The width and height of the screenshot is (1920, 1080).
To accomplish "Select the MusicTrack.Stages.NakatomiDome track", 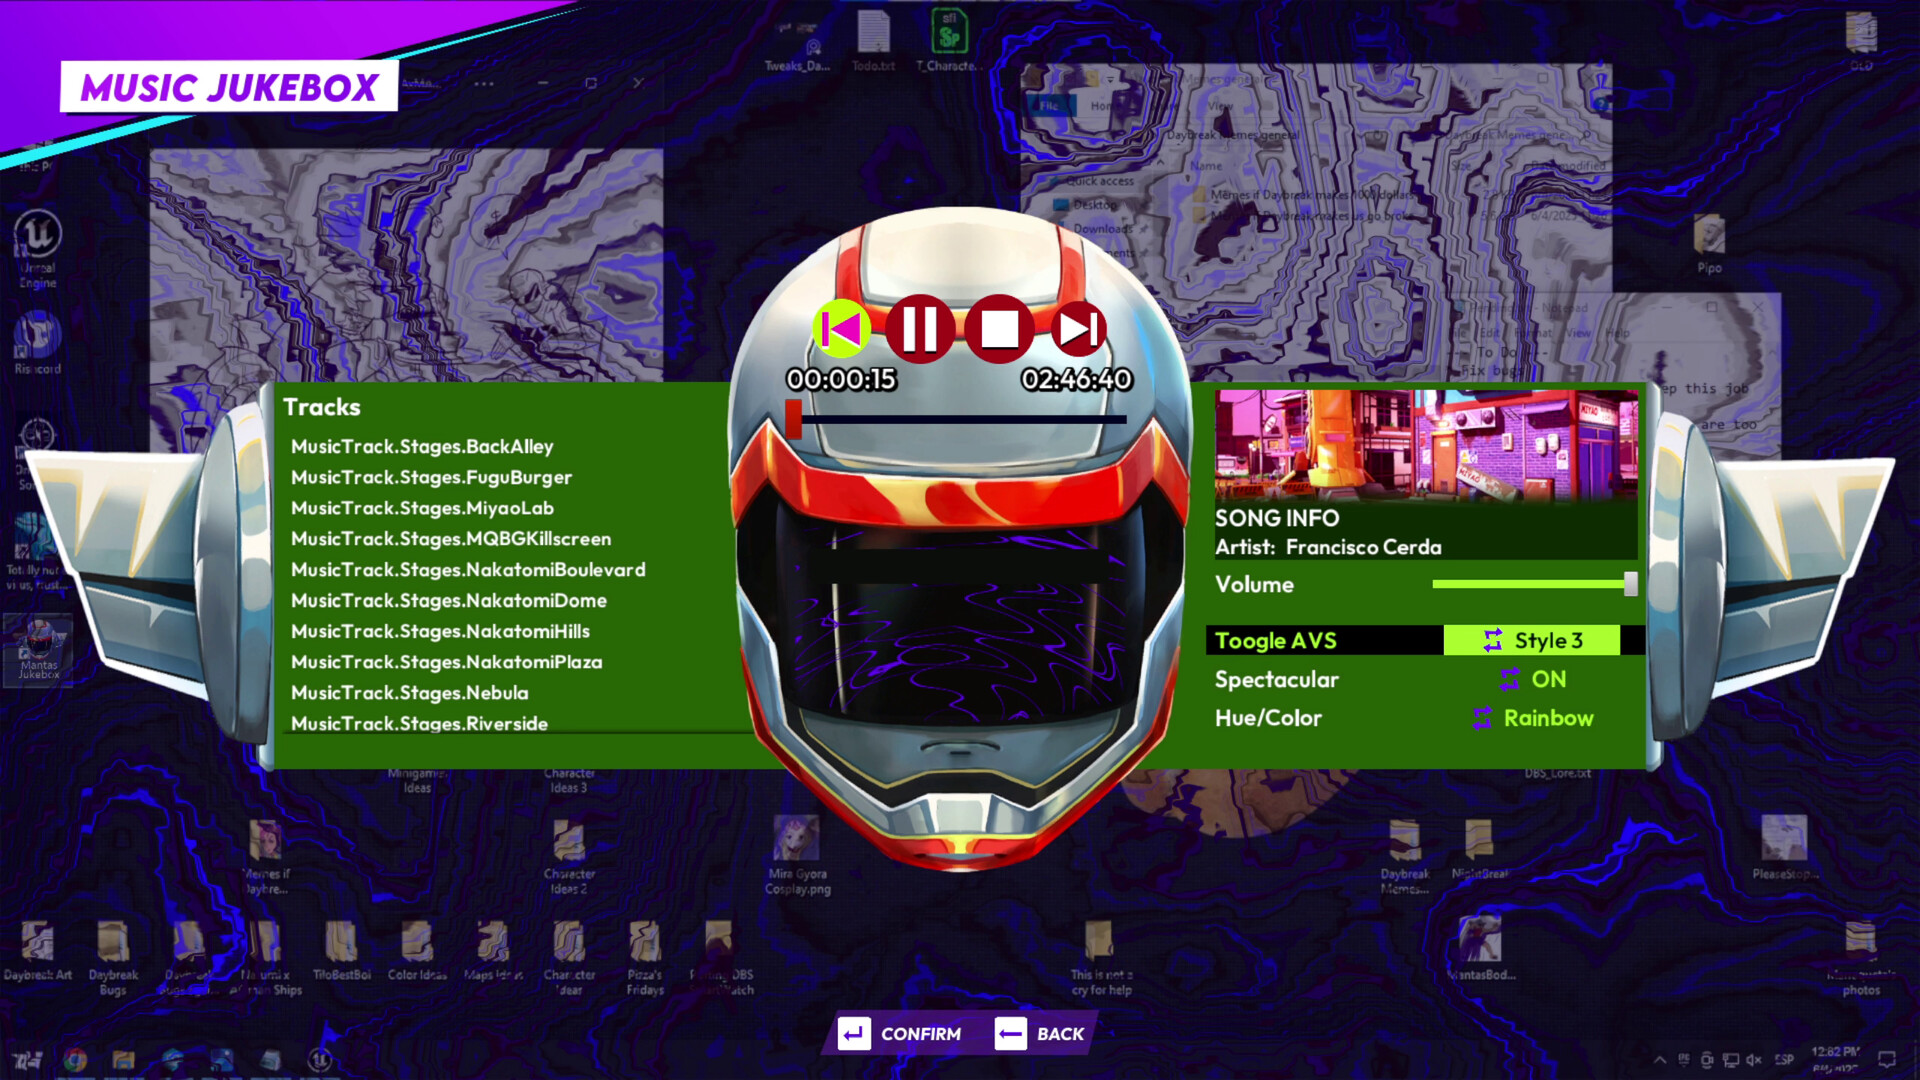I will tap(448, 600).
